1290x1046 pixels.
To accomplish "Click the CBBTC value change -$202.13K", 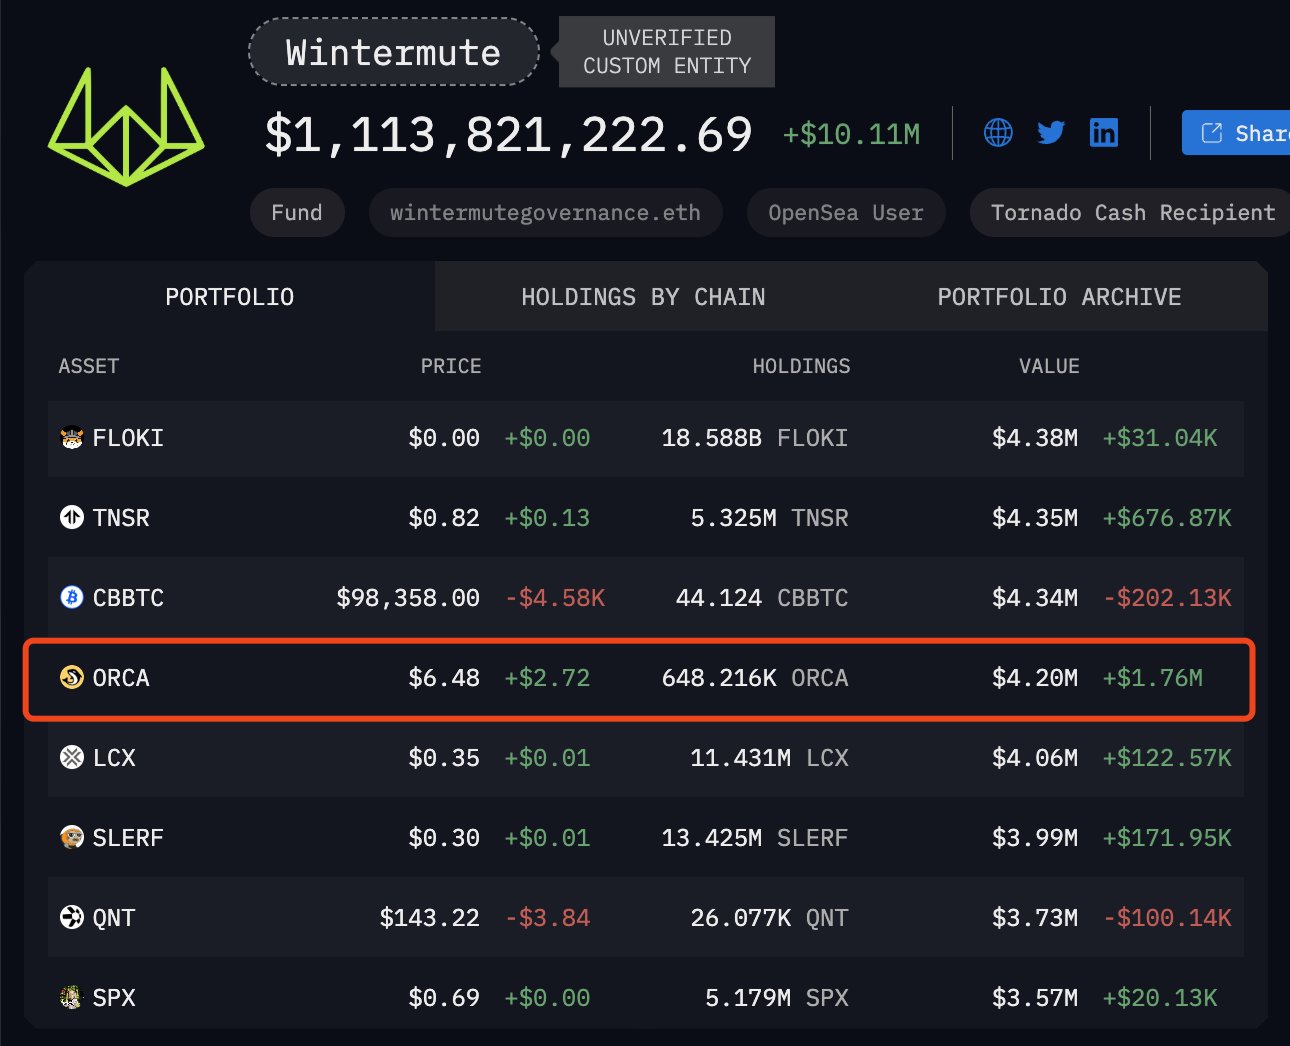I will coord(1167,598).
